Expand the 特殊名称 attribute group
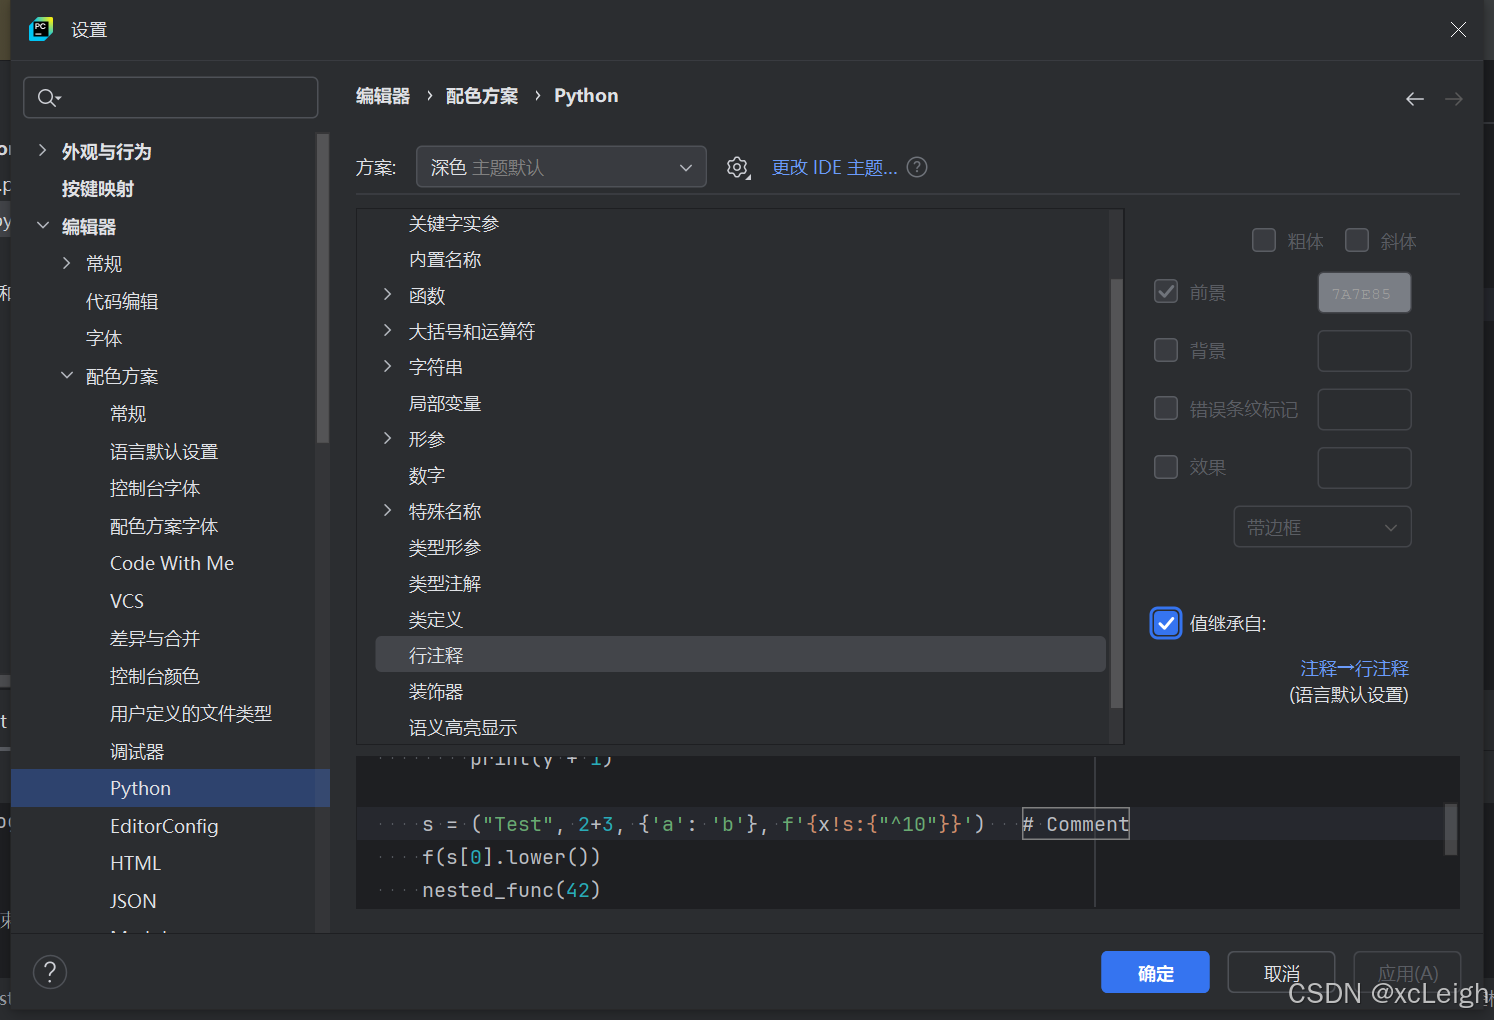 387,510
